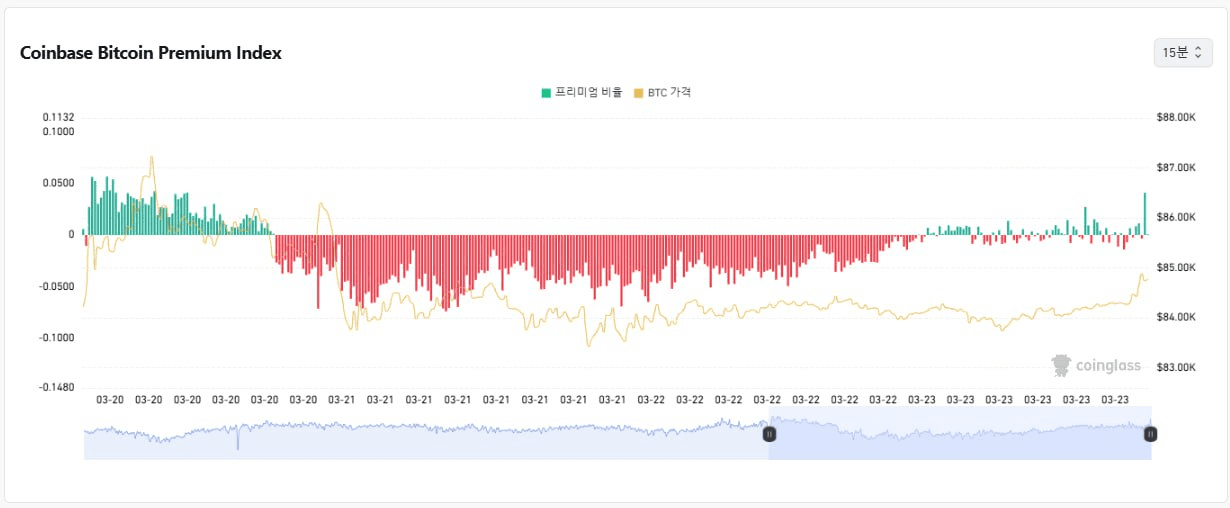
Task: Click the first 03-20 date label
Action: tap(110, 400)
